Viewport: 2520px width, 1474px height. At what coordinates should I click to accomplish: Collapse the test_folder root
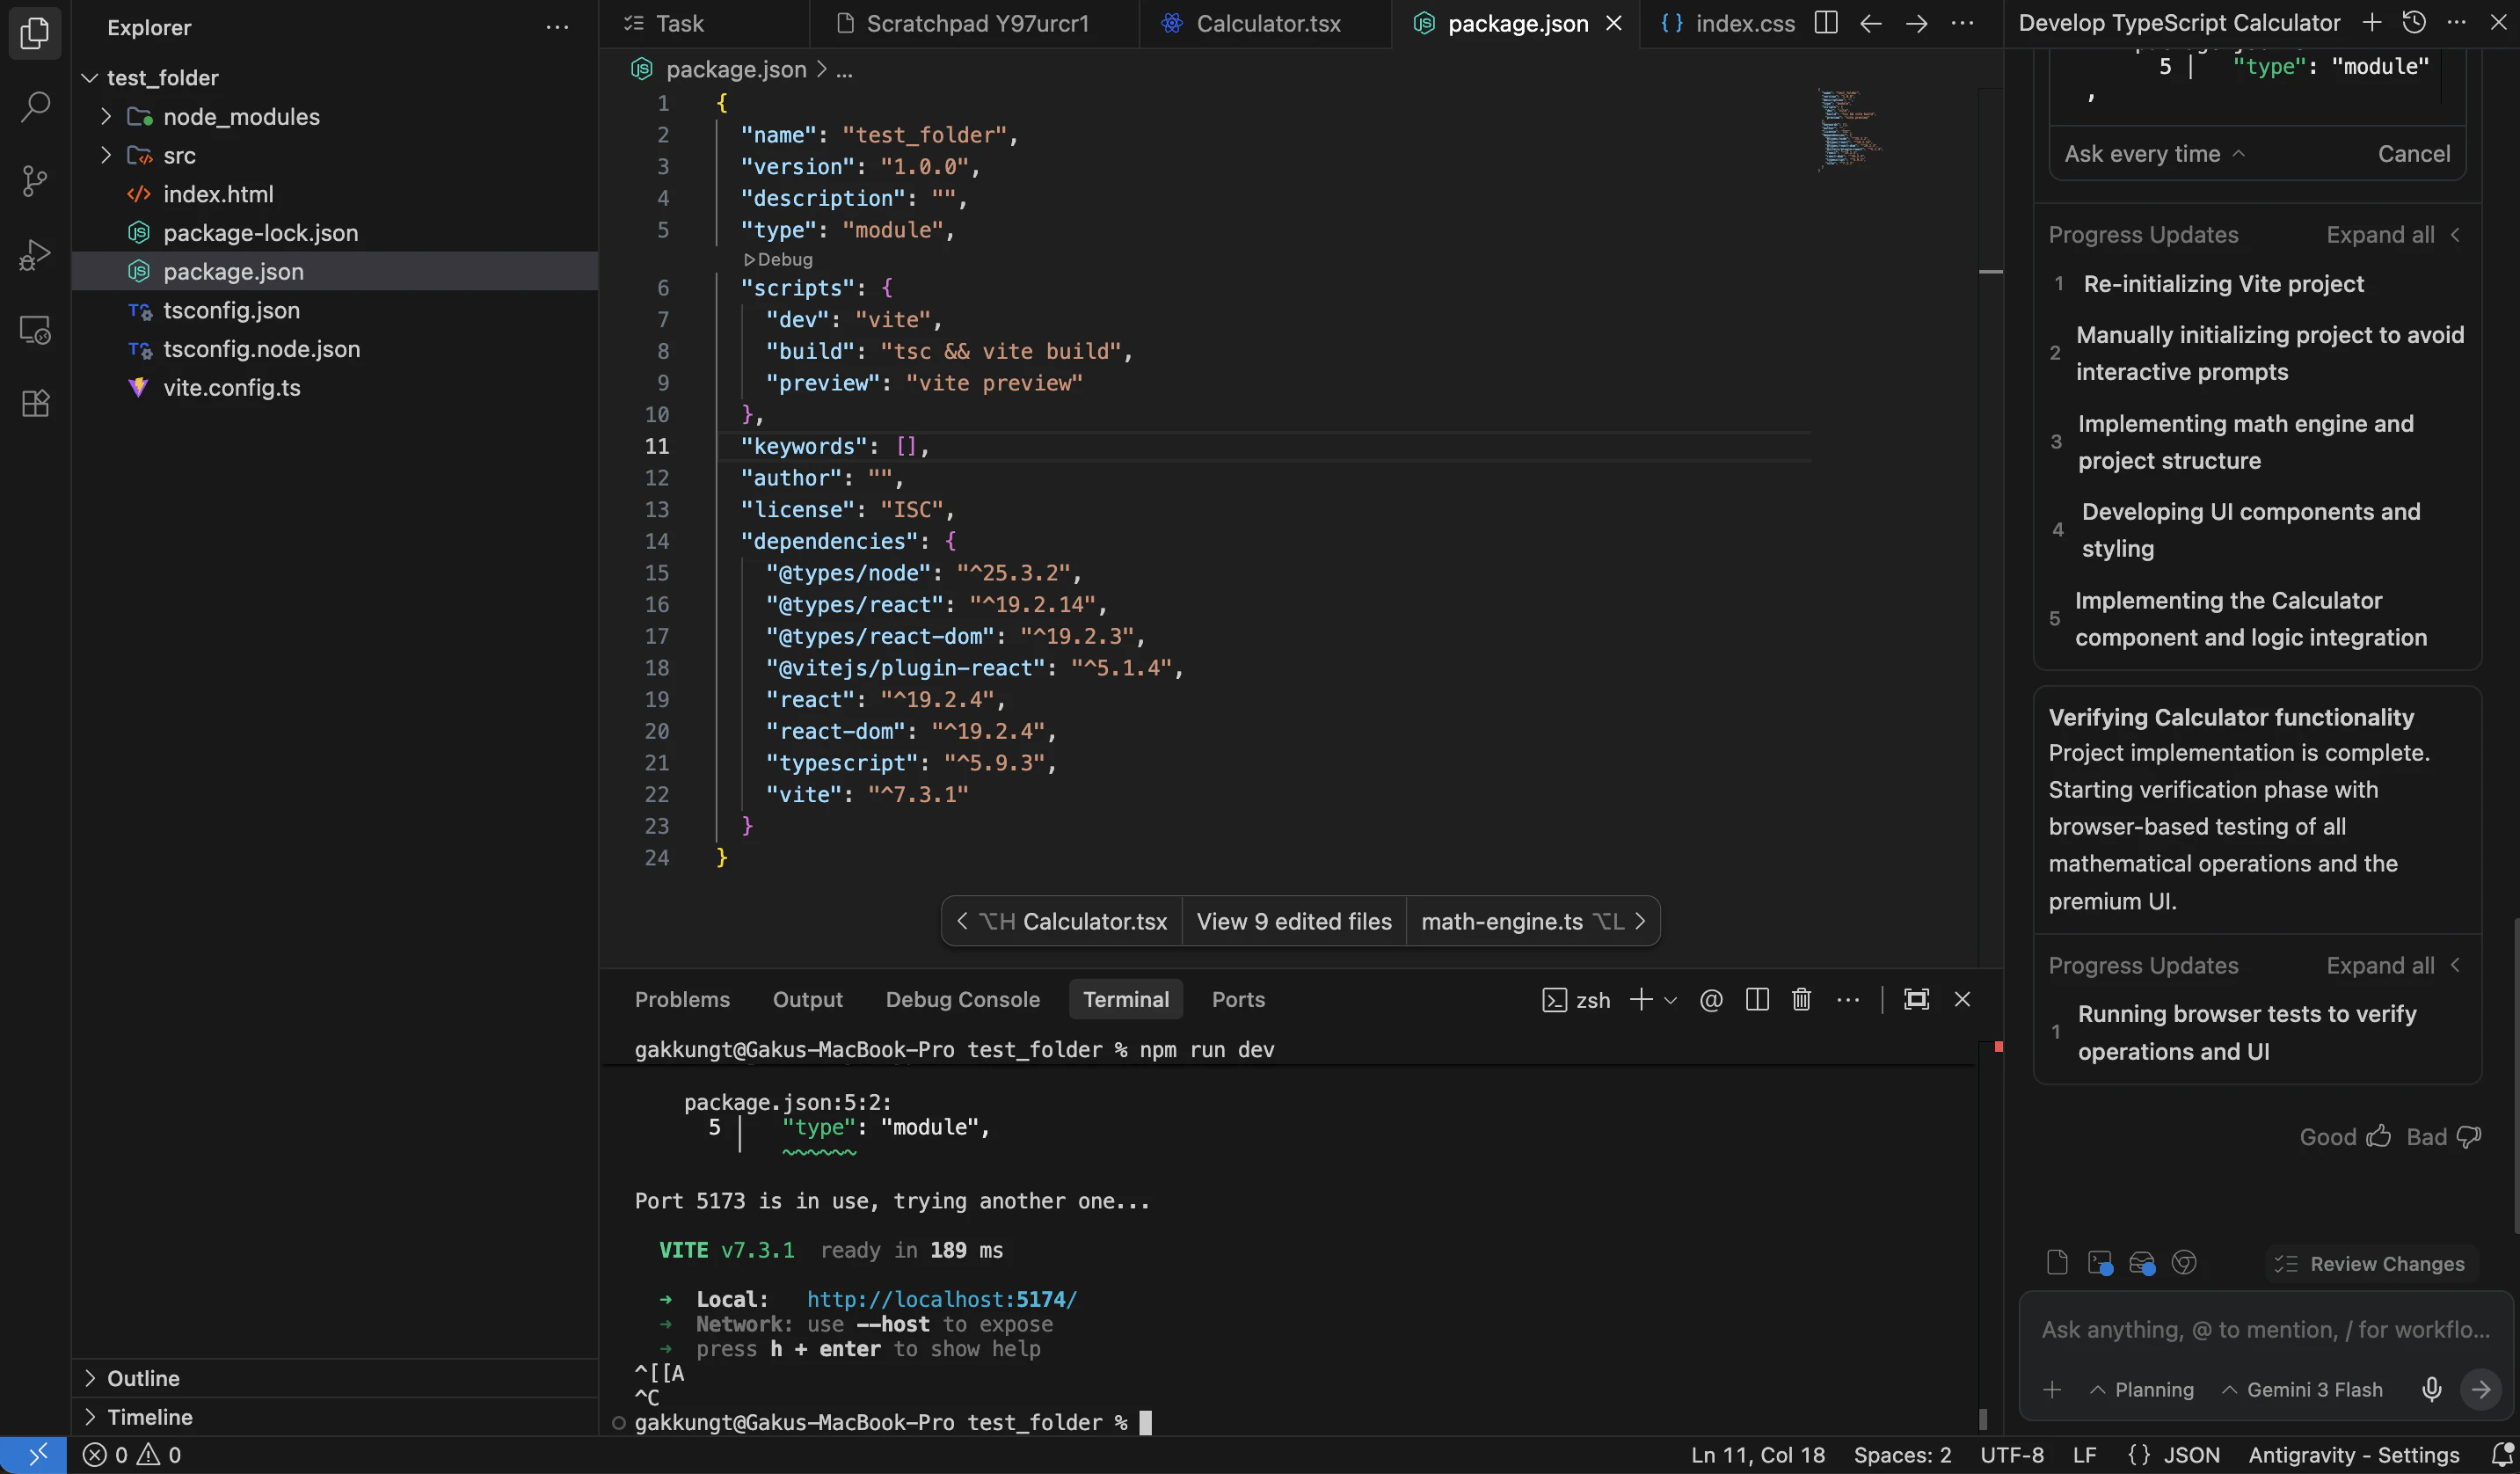(x=90, y=77)
